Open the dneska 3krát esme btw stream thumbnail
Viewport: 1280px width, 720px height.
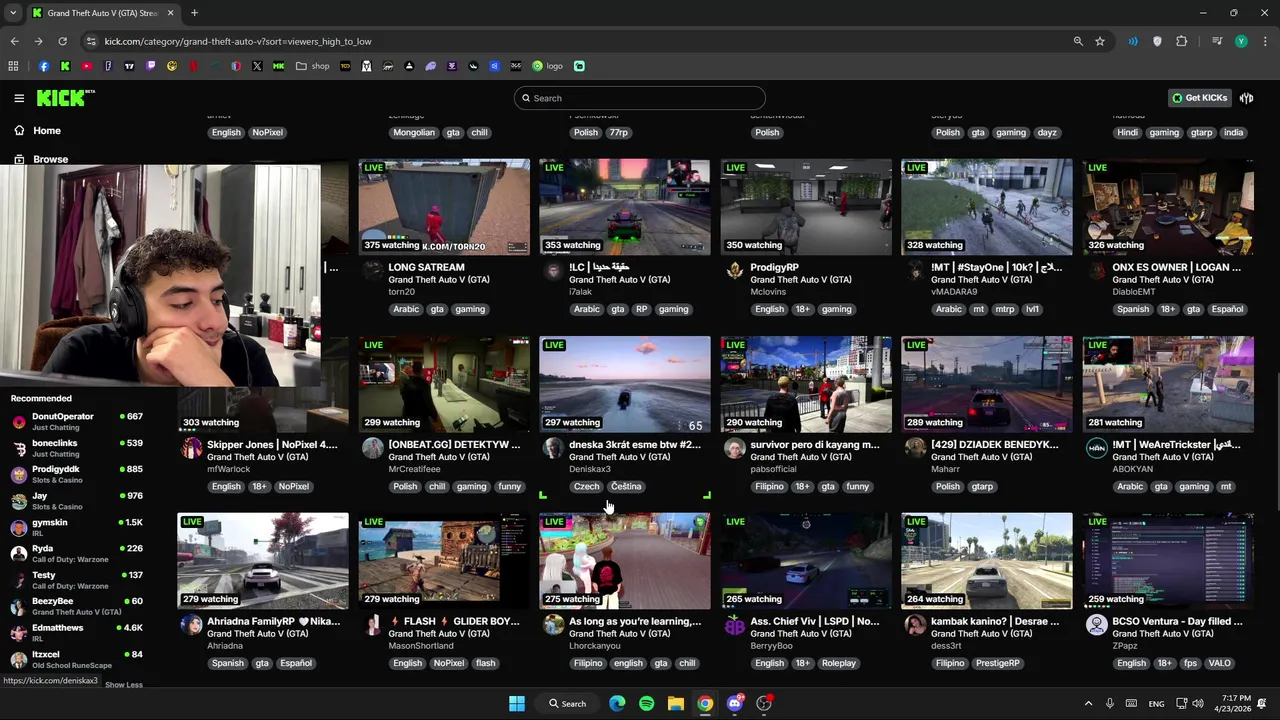[x=625, y=384]
